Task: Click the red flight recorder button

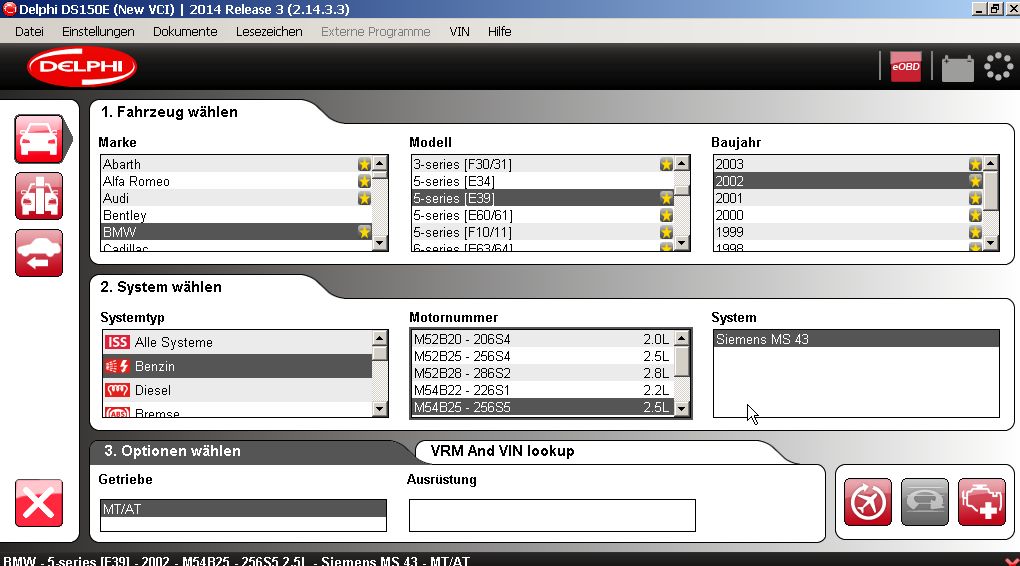Action: tap(868, 502)
